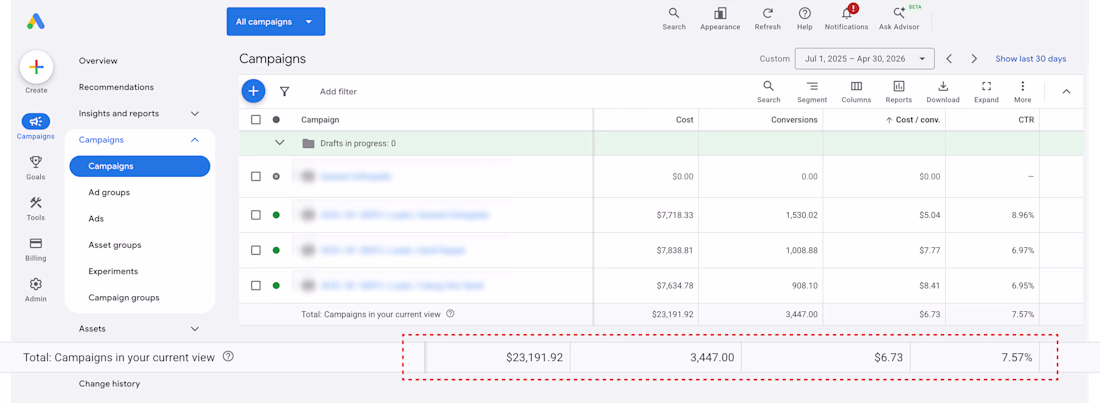Open the Goals trophy icon

click(36, 163)
